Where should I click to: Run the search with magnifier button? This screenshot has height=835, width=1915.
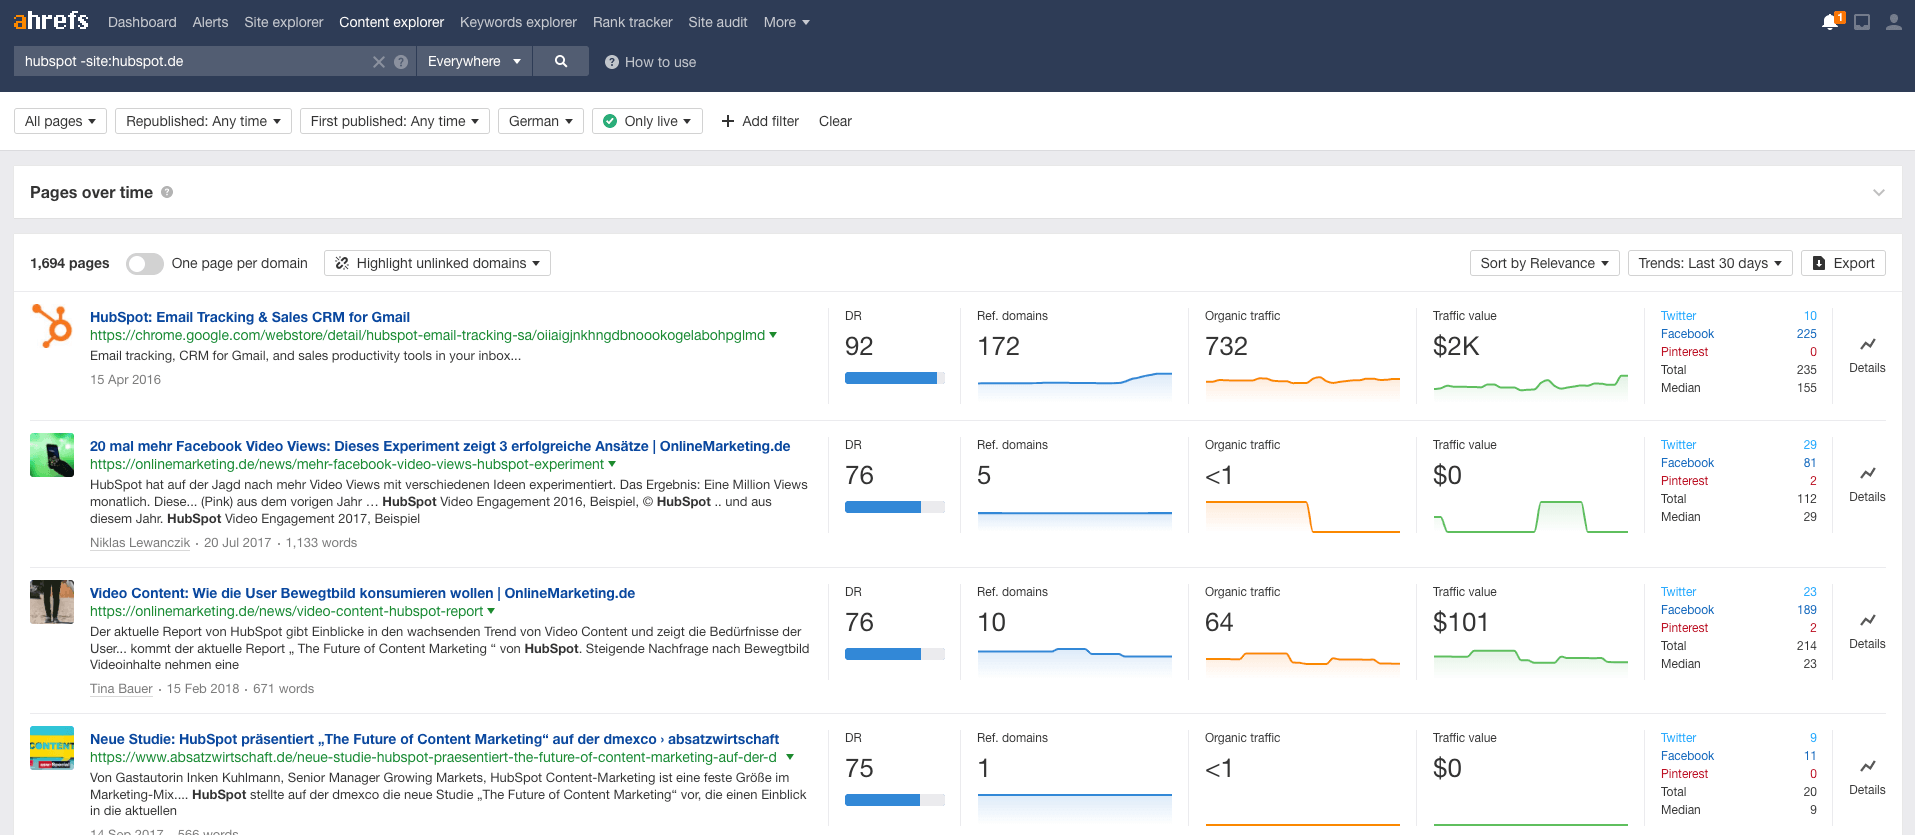(561, 61)
